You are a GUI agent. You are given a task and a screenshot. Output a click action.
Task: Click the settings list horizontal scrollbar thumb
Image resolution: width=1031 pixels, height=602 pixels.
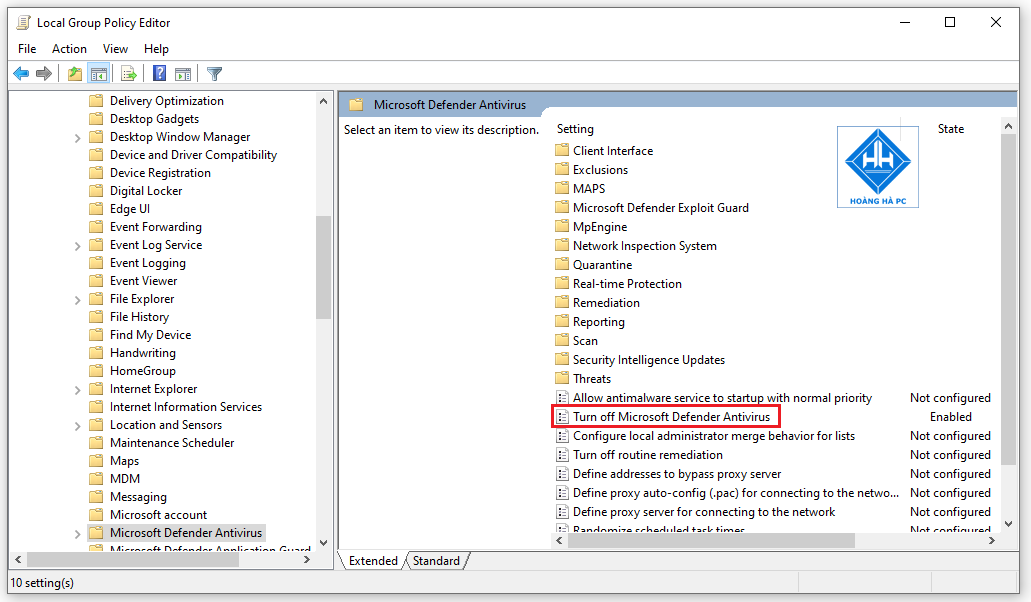[711, 540]
